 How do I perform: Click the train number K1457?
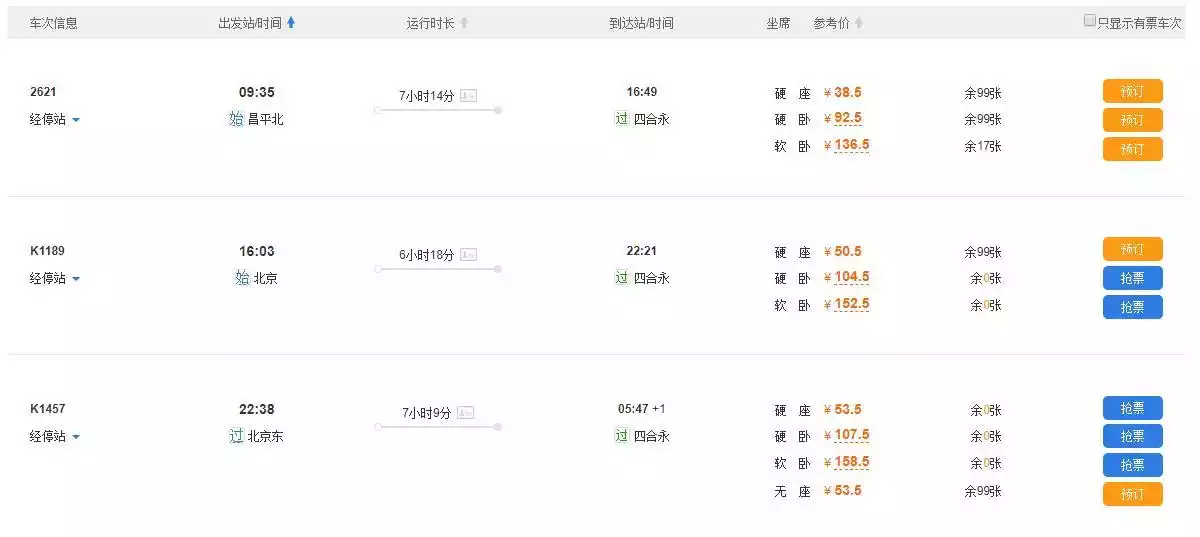tap(47, 409)
